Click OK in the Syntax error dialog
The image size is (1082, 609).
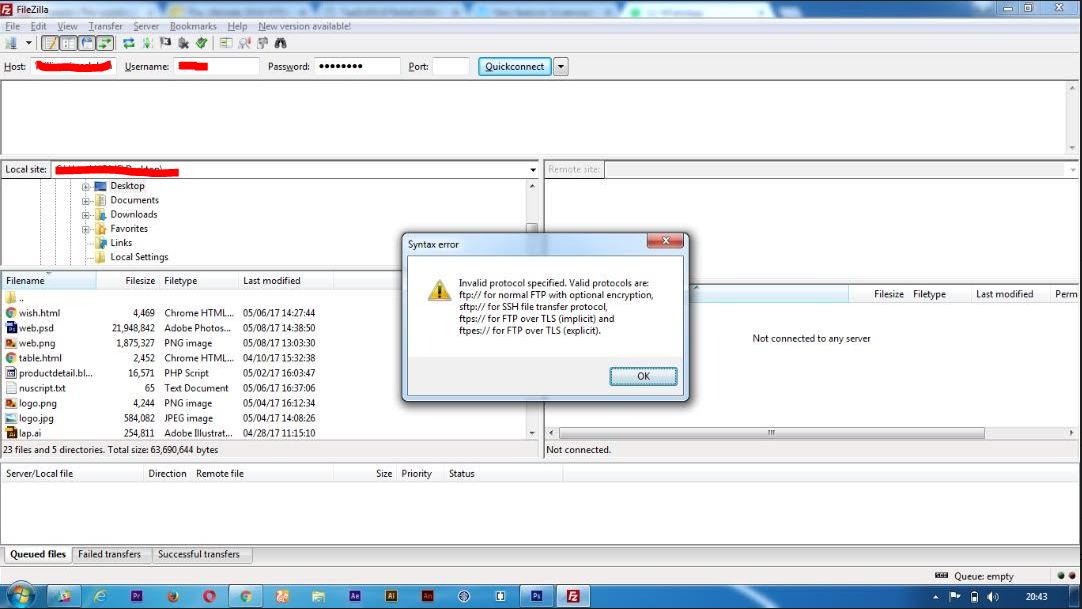coord(643,376)
